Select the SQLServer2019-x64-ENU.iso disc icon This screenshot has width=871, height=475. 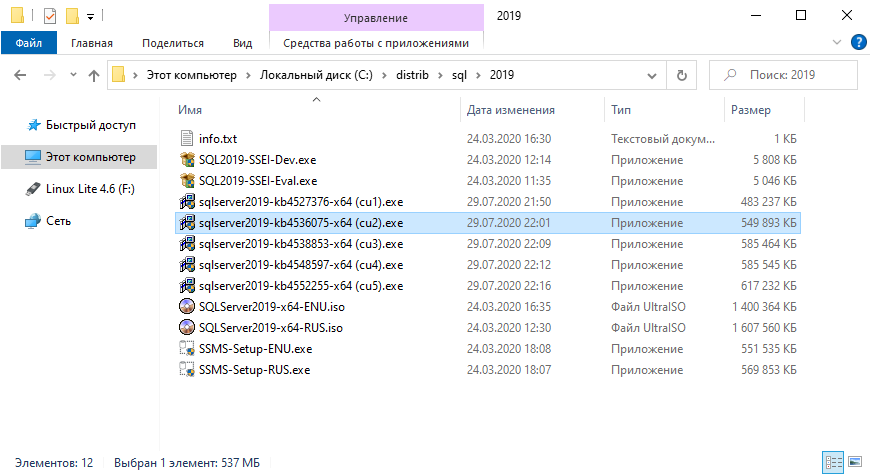[187, 307]
